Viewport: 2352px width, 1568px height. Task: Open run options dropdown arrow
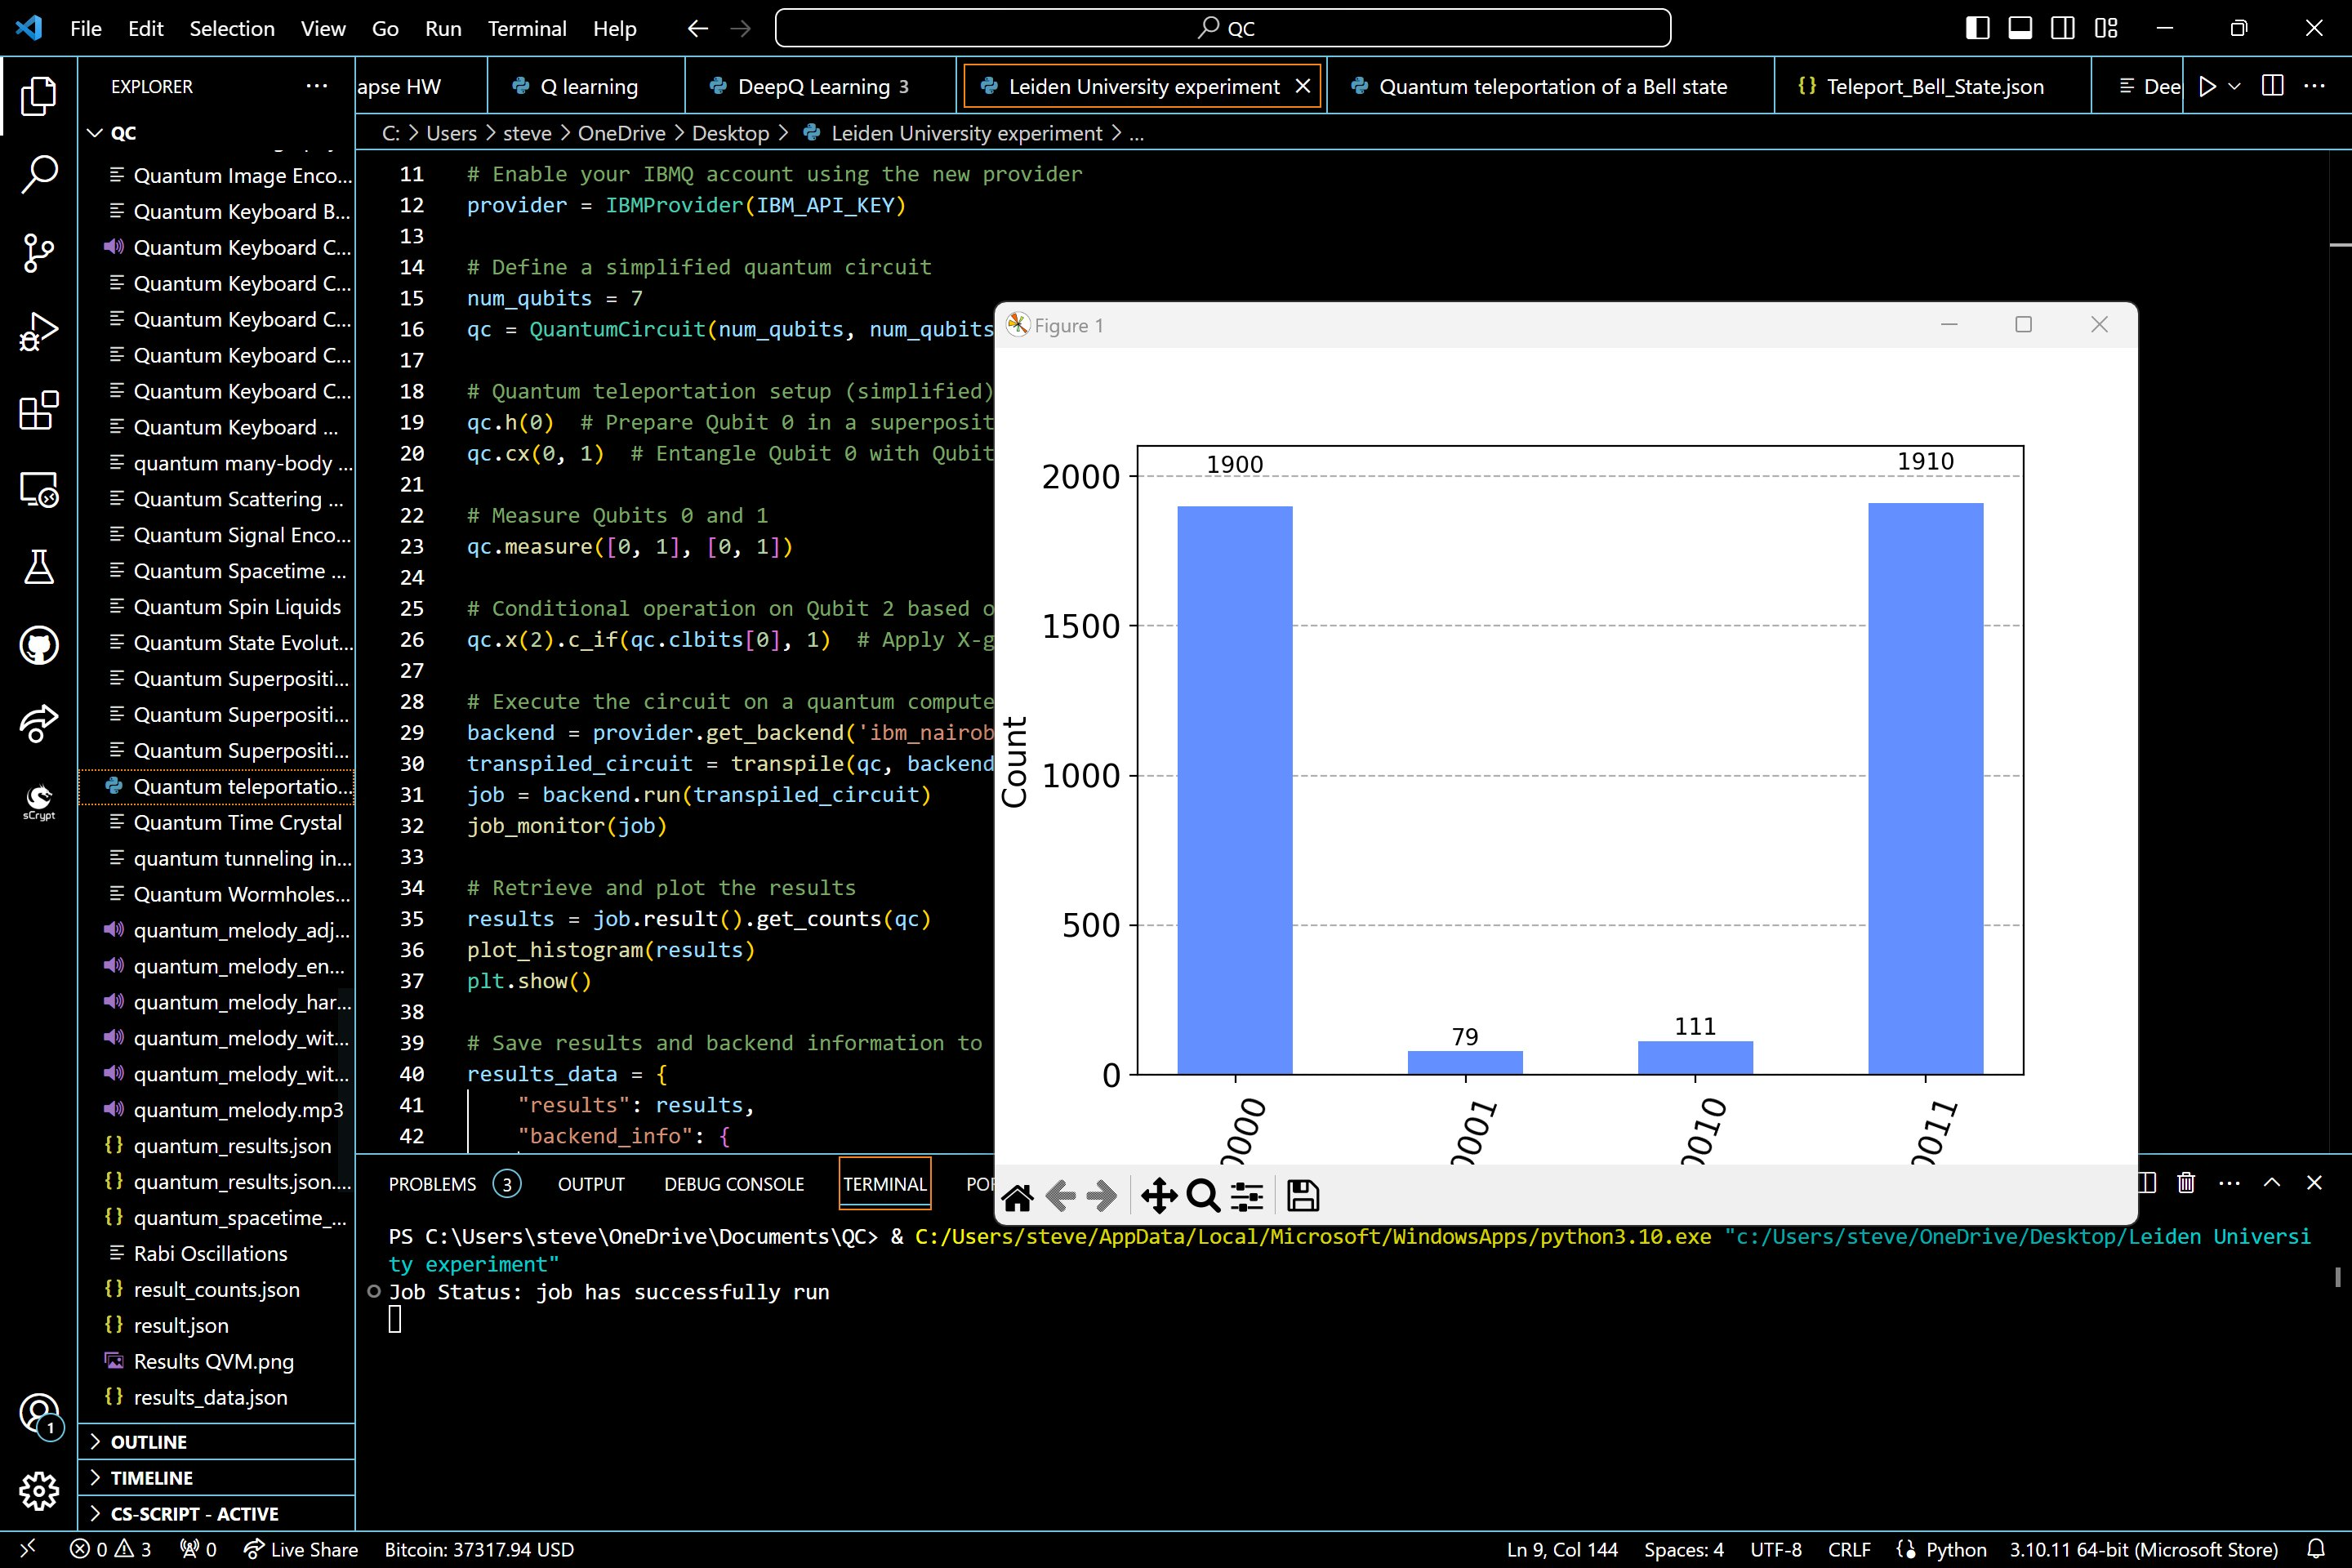(2235, 87)
